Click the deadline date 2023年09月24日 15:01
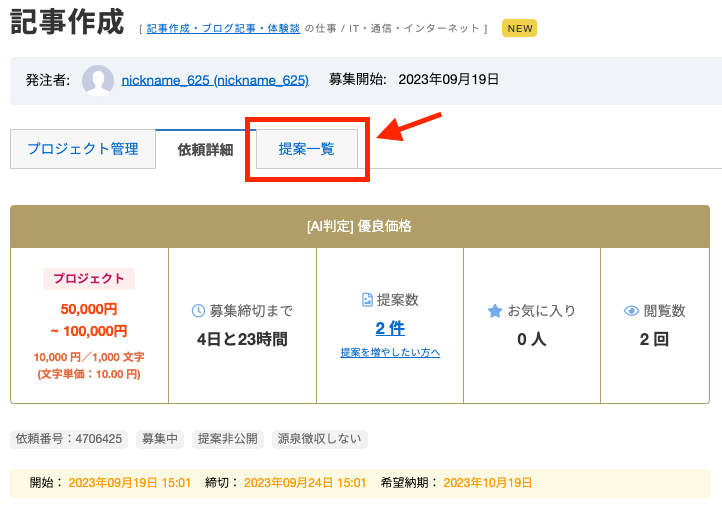Screen dimensions: 722x509 (305, 483)
